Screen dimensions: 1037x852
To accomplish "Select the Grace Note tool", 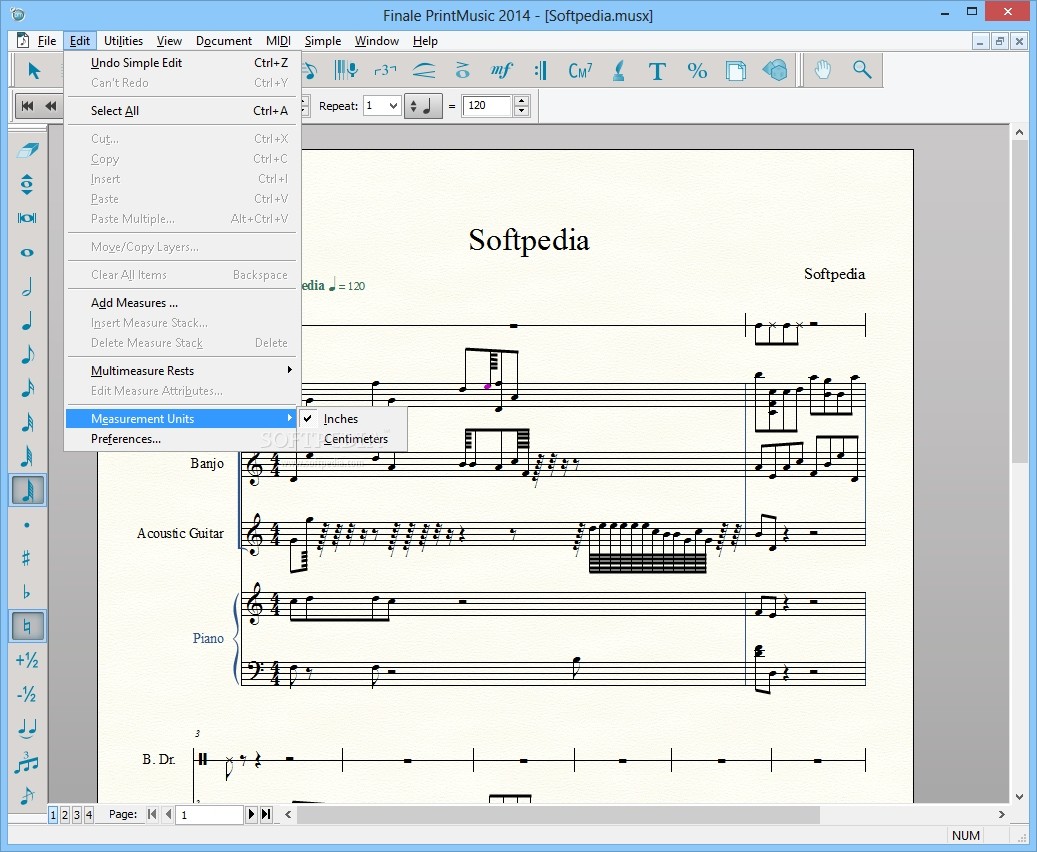I will [27, 796].
